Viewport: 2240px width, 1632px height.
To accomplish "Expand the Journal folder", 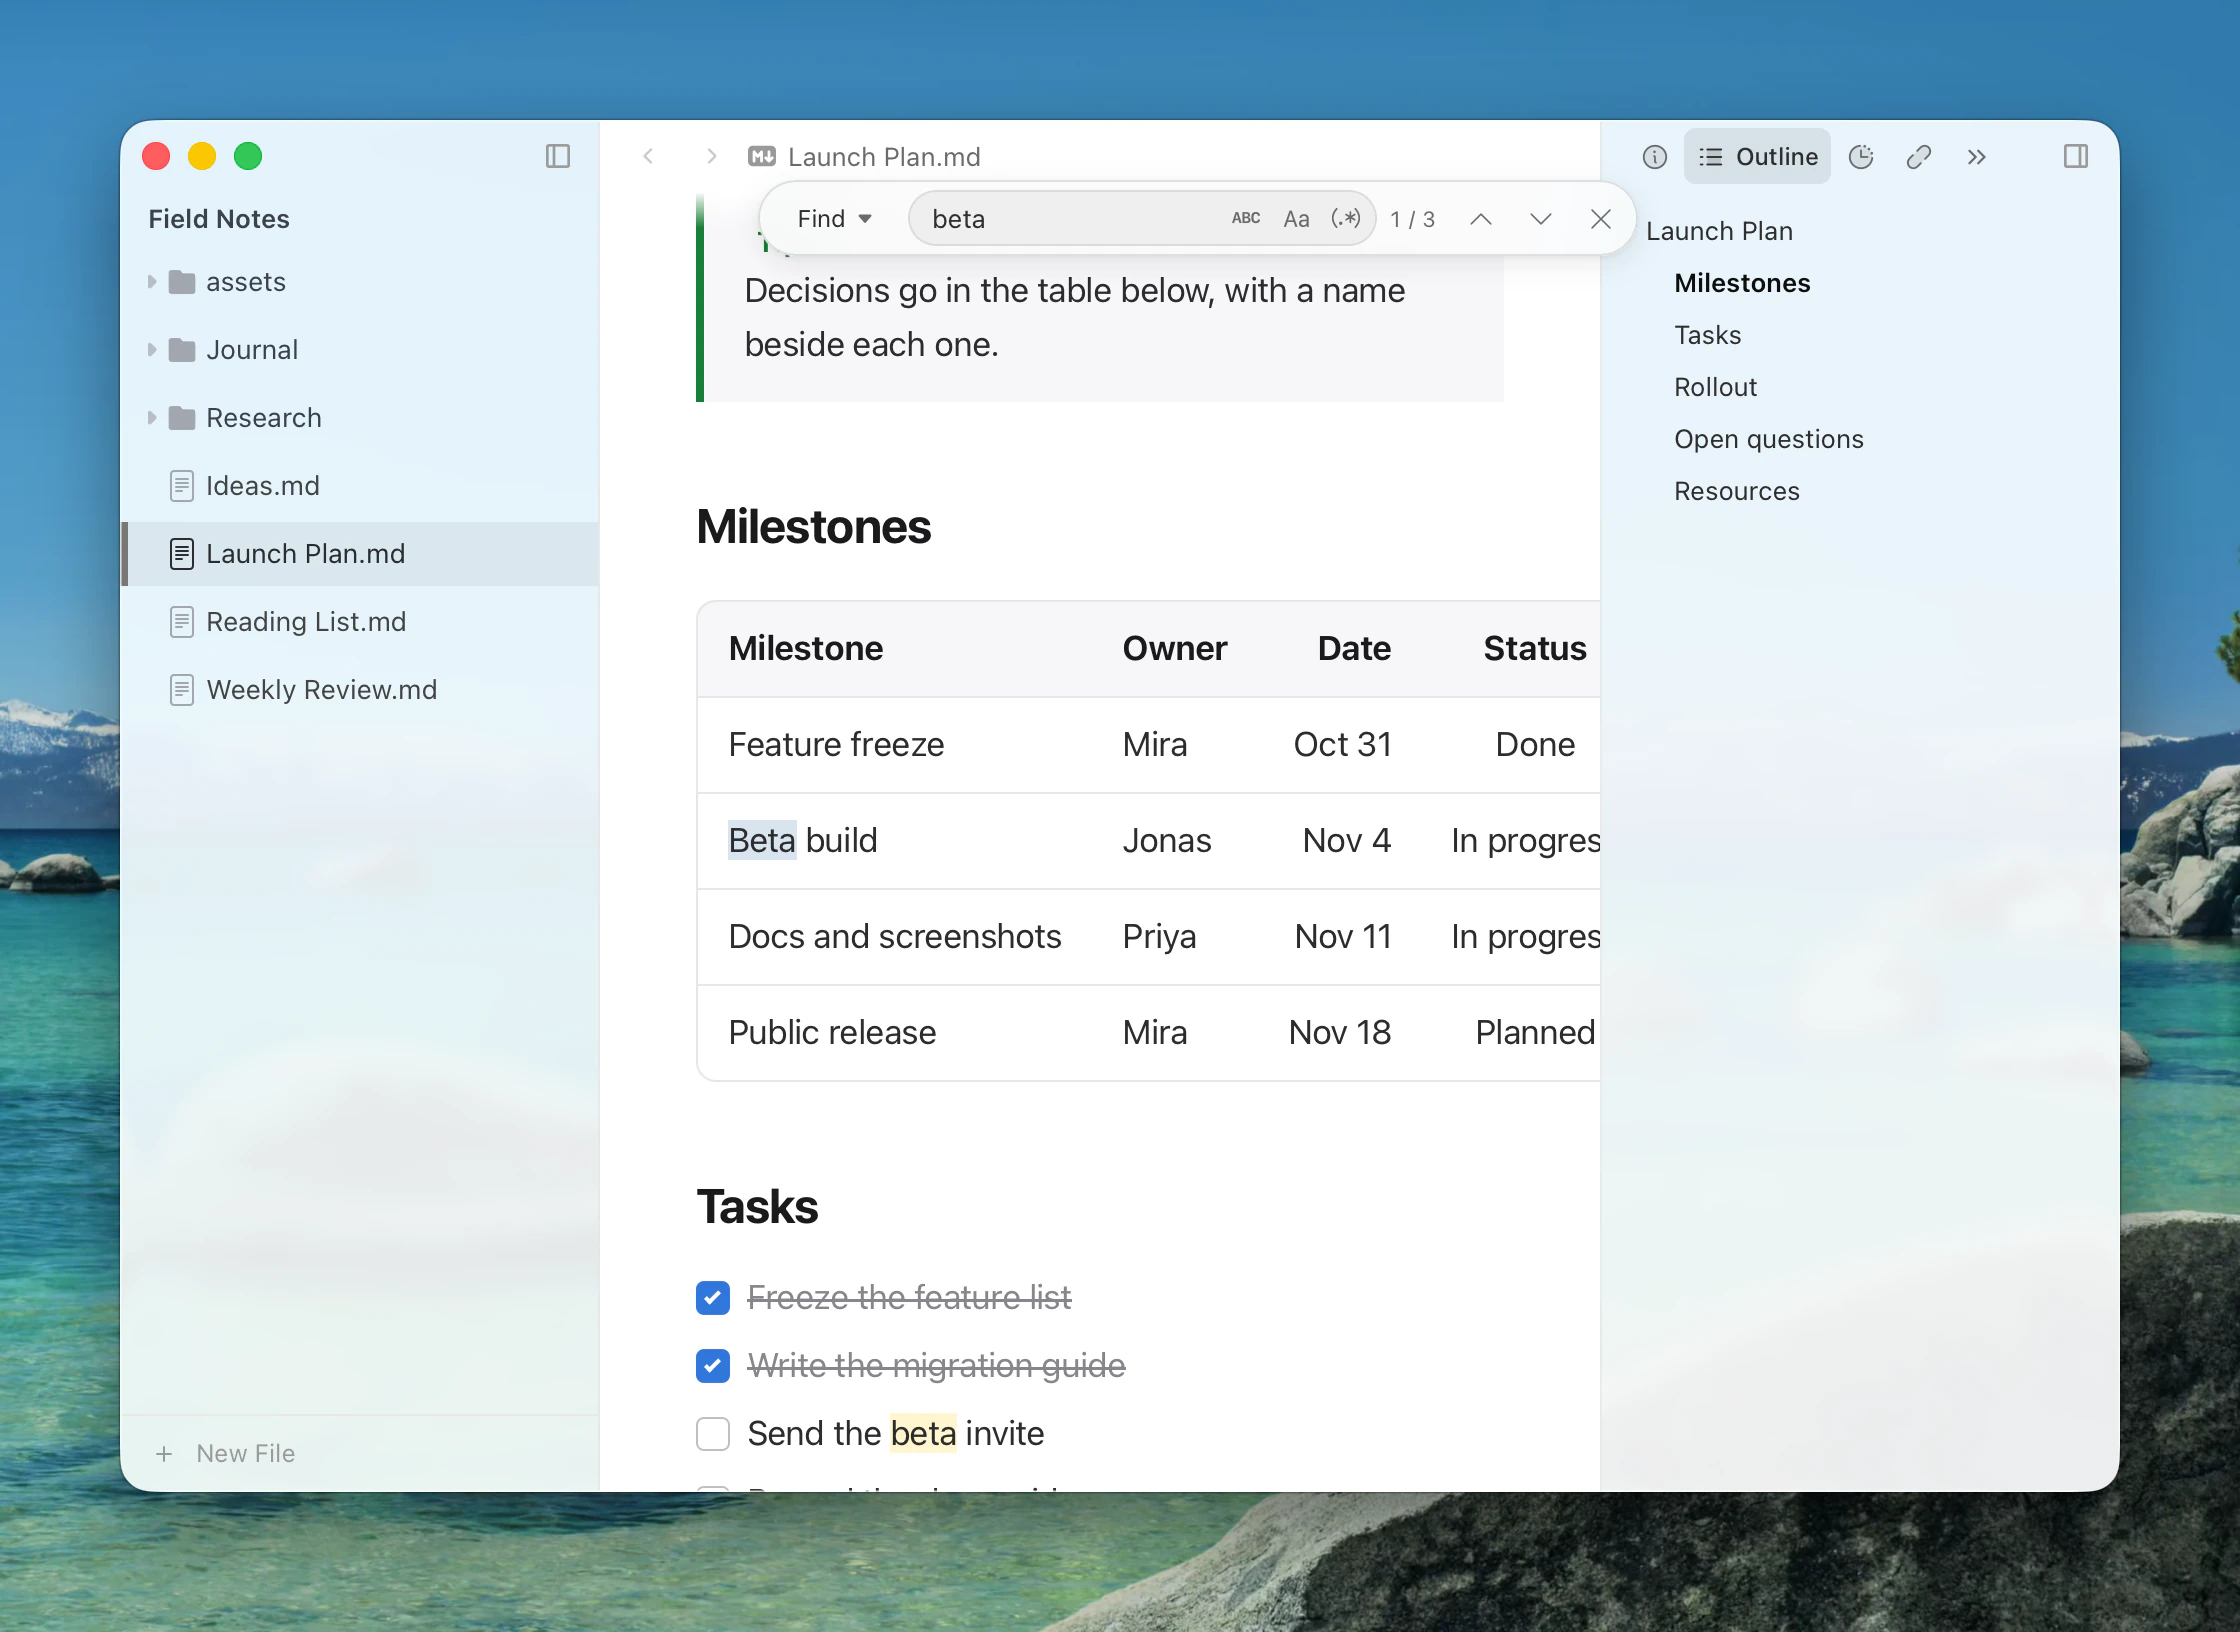I will pos(152,350).
